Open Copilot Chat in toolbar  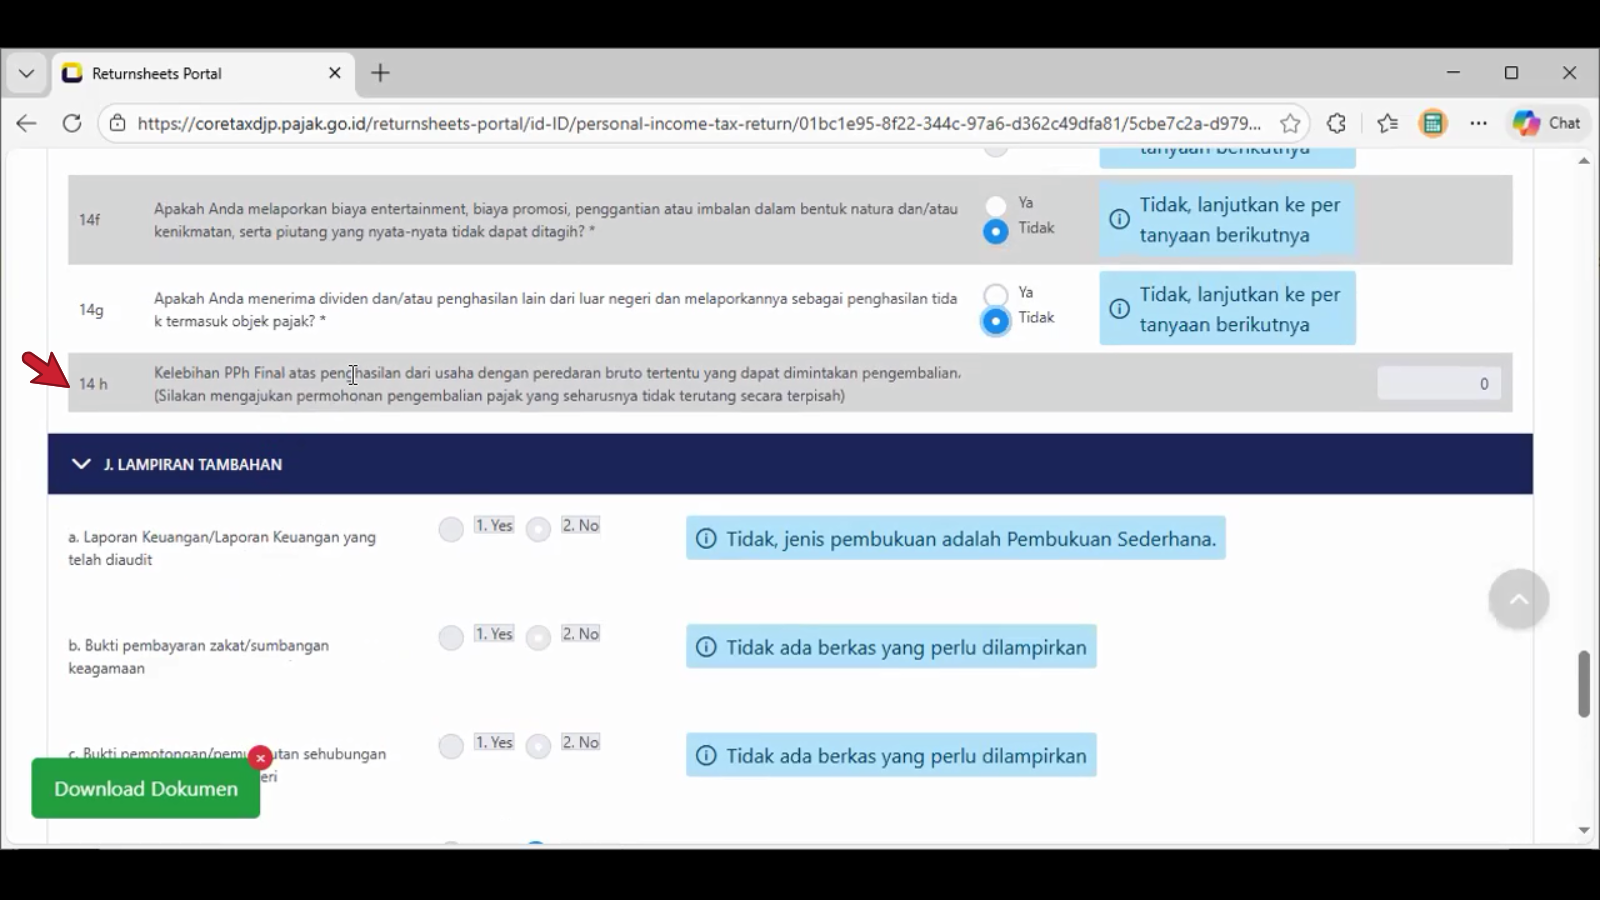click(x=1546, y=123)
